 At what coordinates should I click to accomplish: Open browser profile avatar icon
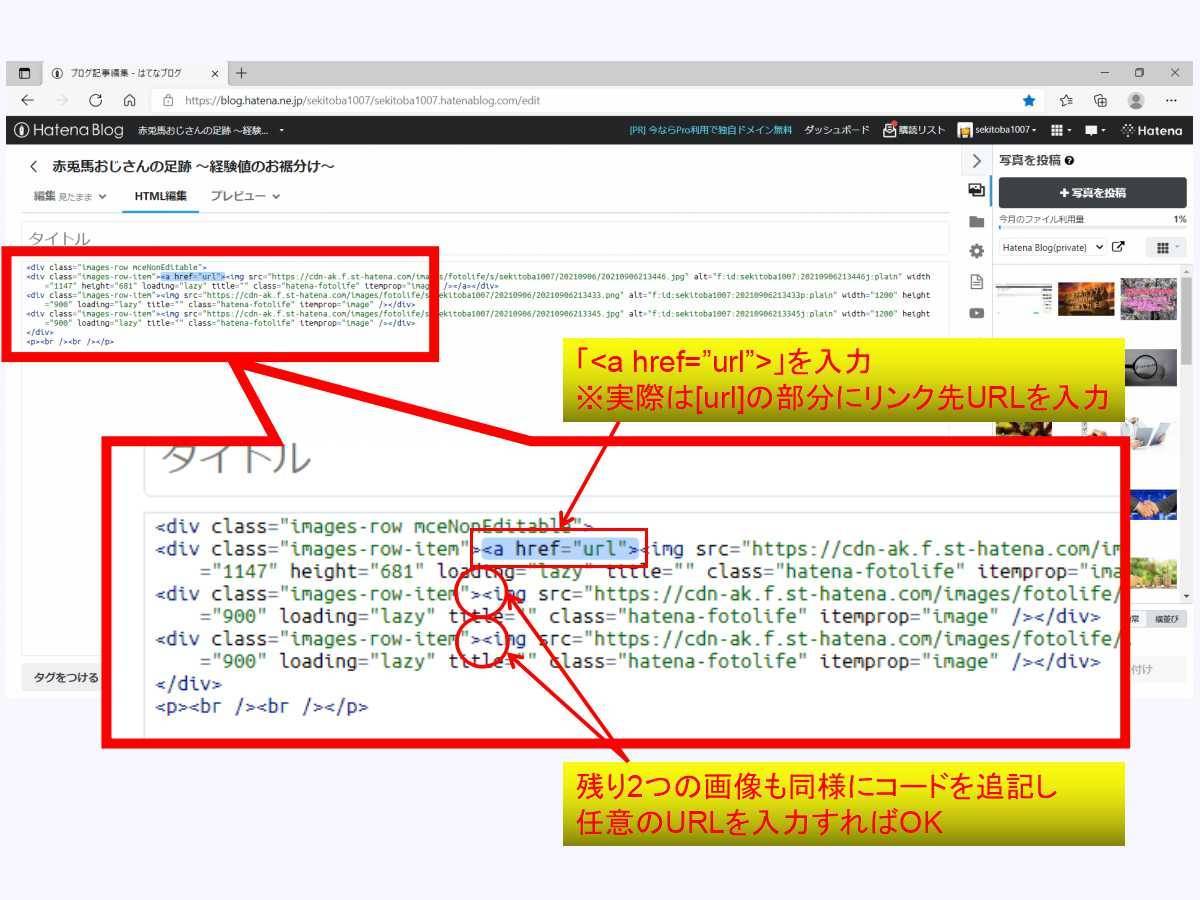pyautogui.click(x=1136, y=100)
